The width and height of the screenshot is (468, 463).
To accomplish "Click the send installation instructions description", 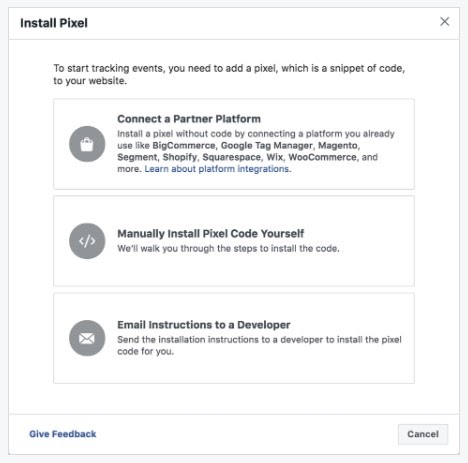I will tap(259, 345).
